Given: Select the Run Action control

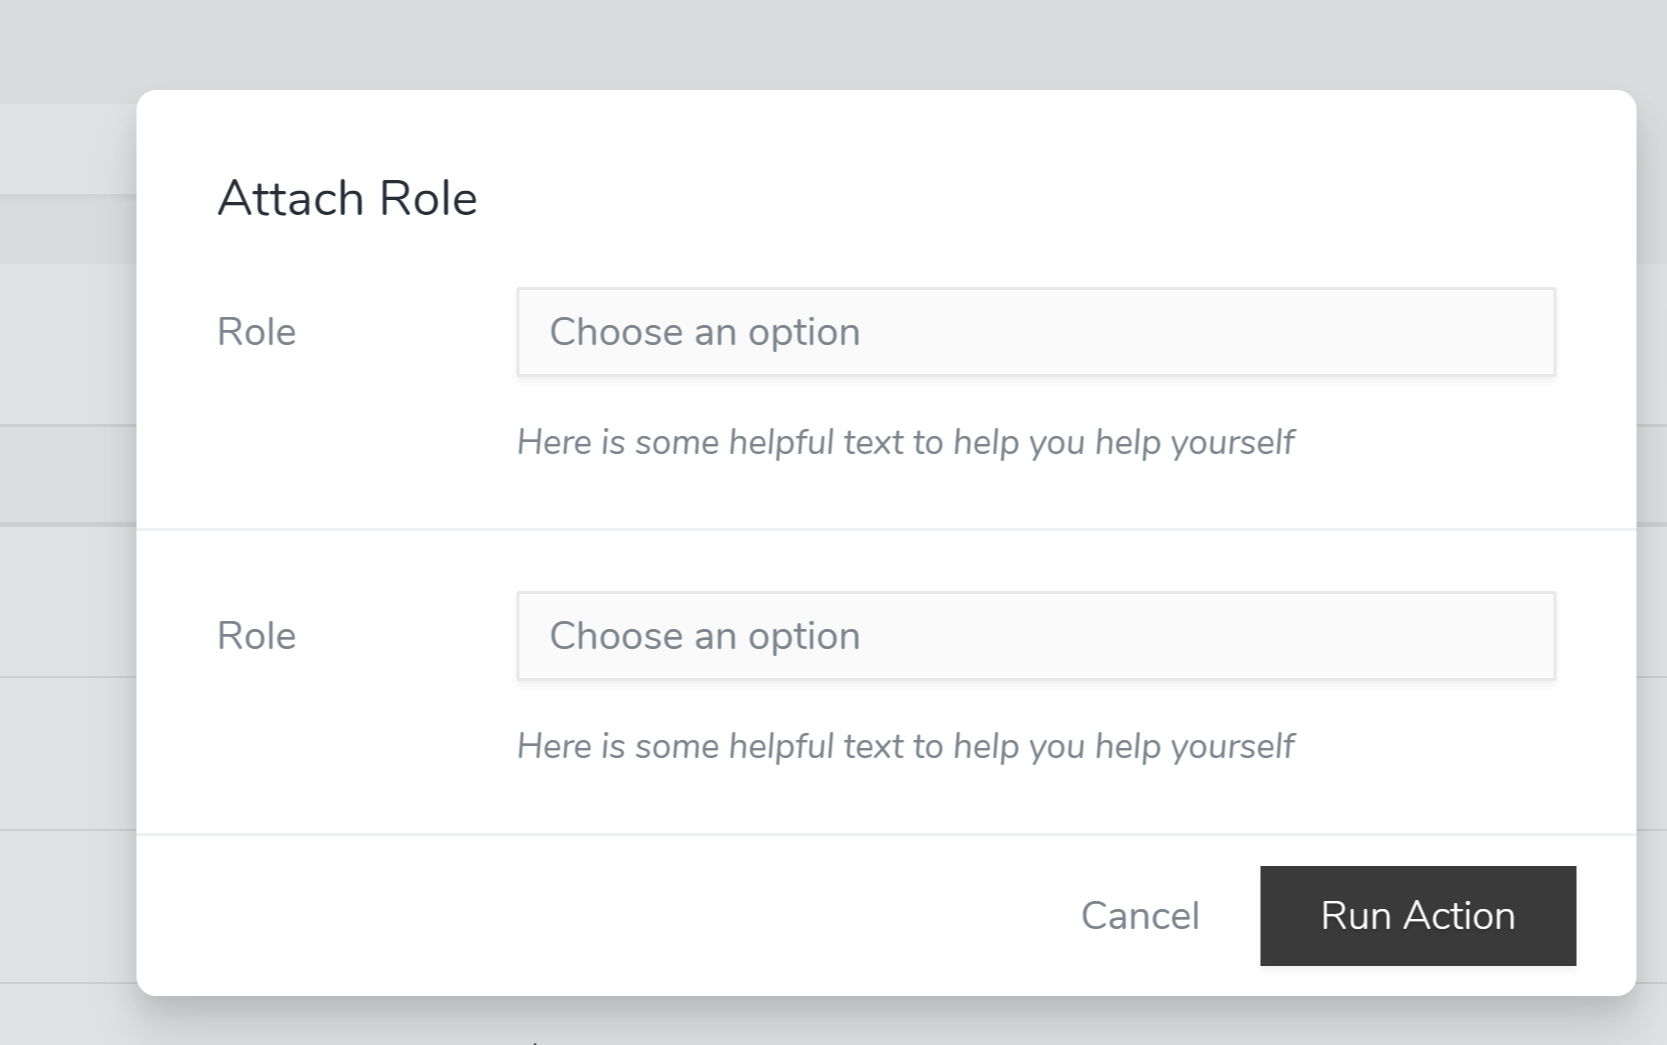Looking at the screenshot, I should [1417, 915].
